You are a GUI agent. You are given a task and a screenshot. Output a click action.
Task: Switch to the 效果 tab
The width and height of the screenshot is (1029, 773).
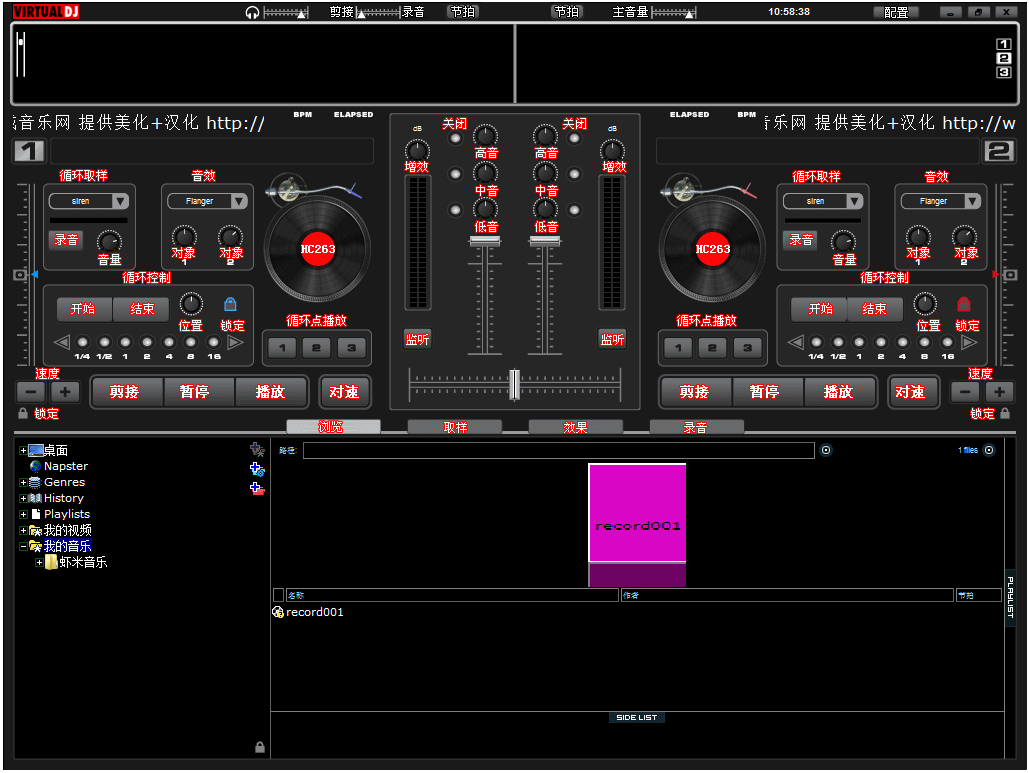coord(576,427)
